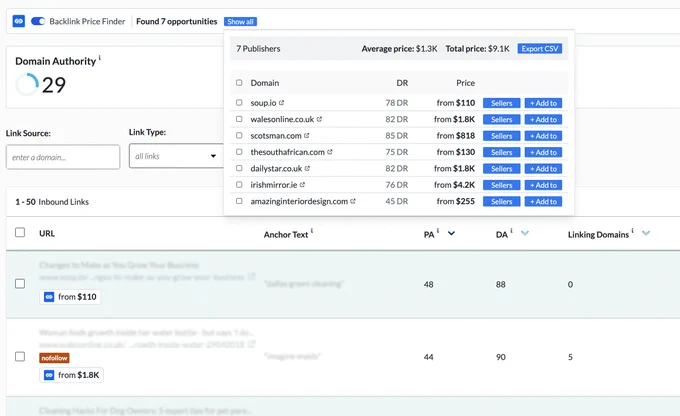Tick the checkbox for irishmirror.ie
This screenshot has height=416, width=680.
pyautogui.click(x=239, y=185)
